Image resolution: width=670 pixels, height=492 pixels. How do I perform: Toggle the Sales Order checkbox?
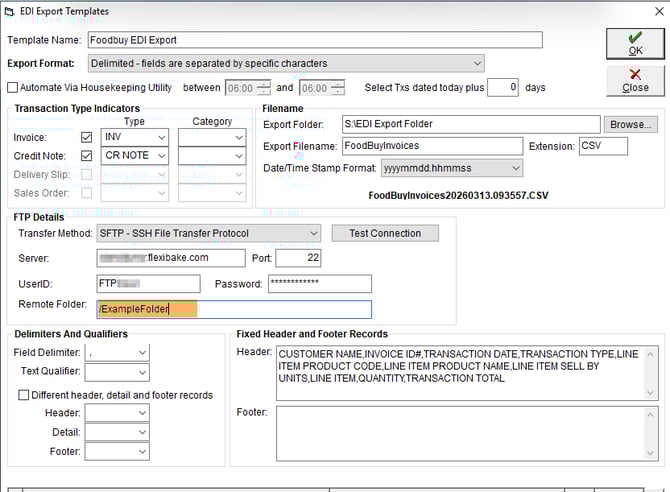[x=86, y=193]
